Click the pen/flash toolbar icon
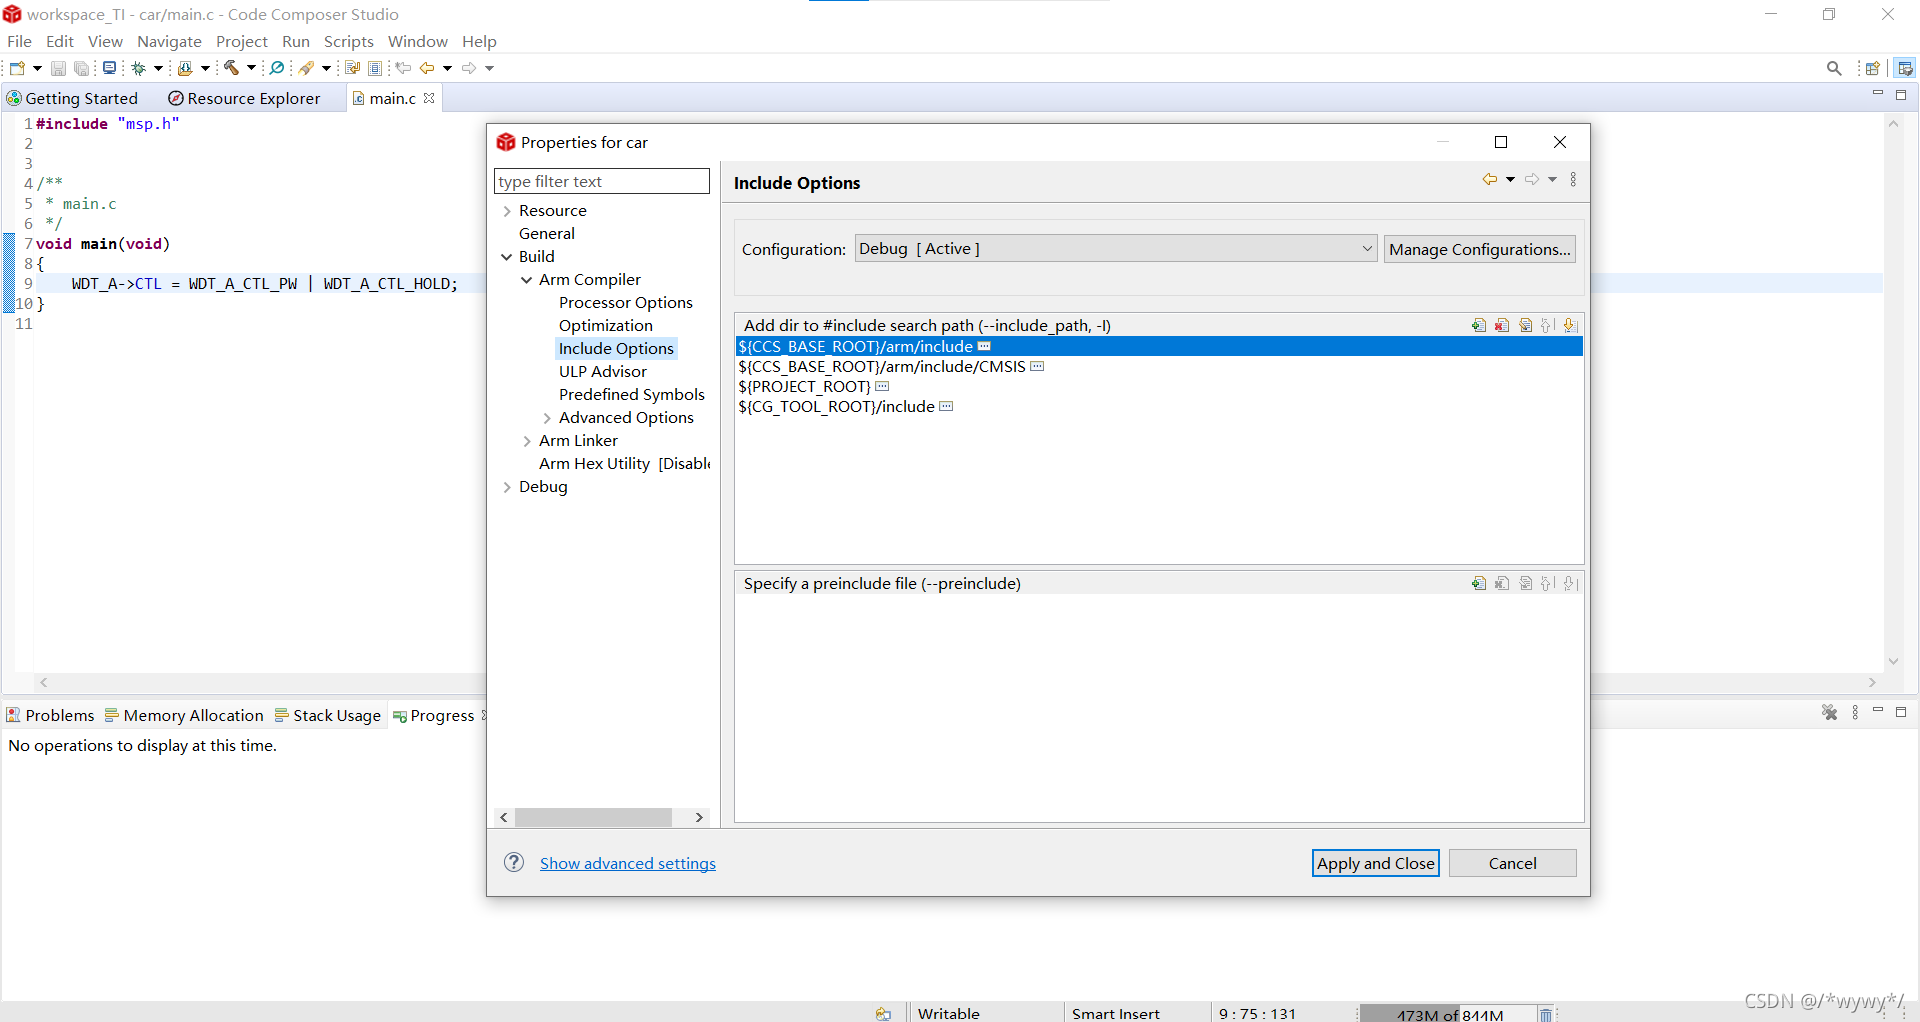This screenshot has height=1022, width=1920. coord(307,68)
